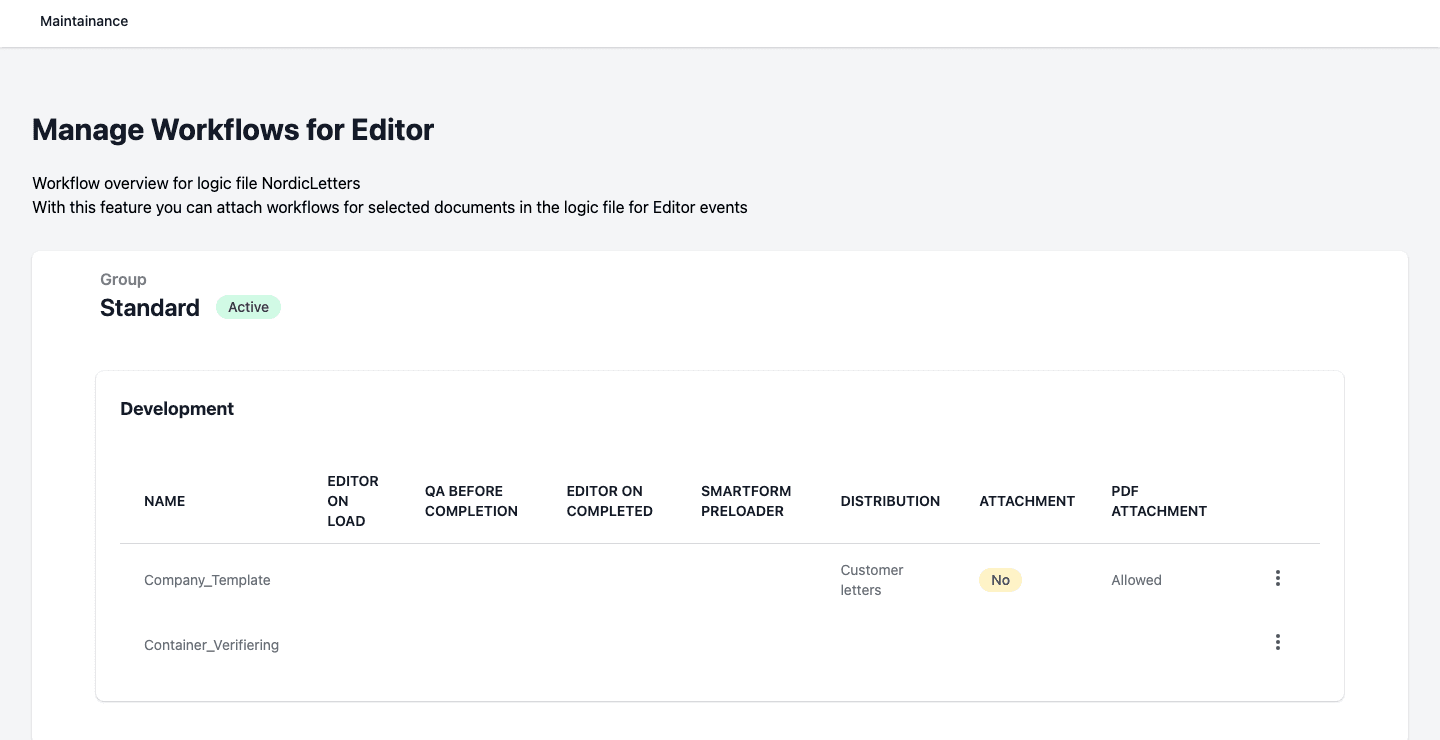1440x740 pixels.
Task: Open the Maintainance menu item
Action: coord(84,21)
